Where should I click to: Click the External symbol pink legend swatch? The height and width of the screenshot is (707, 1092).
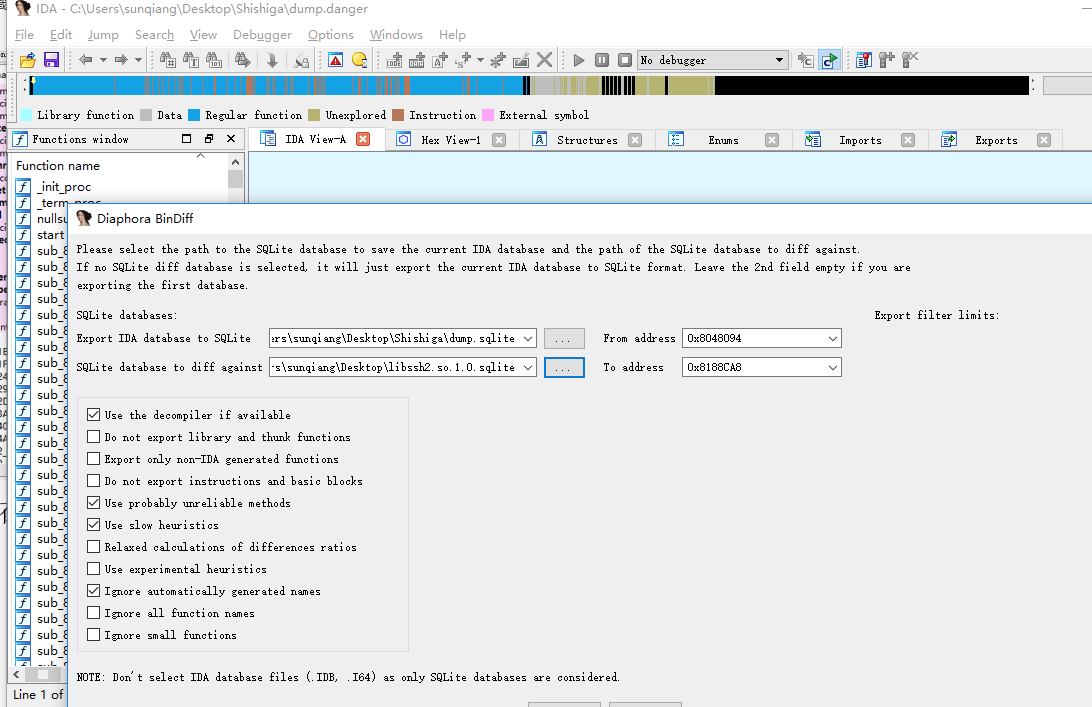pos(488,115)
